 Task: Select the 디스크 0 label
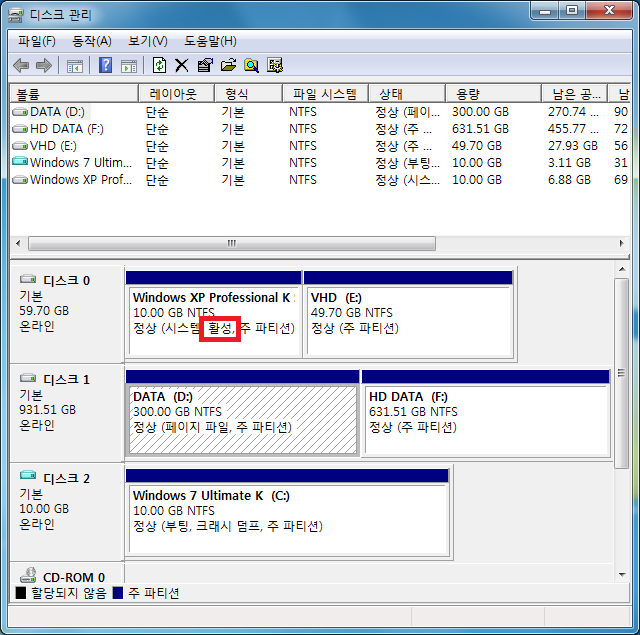click(67, 281)
